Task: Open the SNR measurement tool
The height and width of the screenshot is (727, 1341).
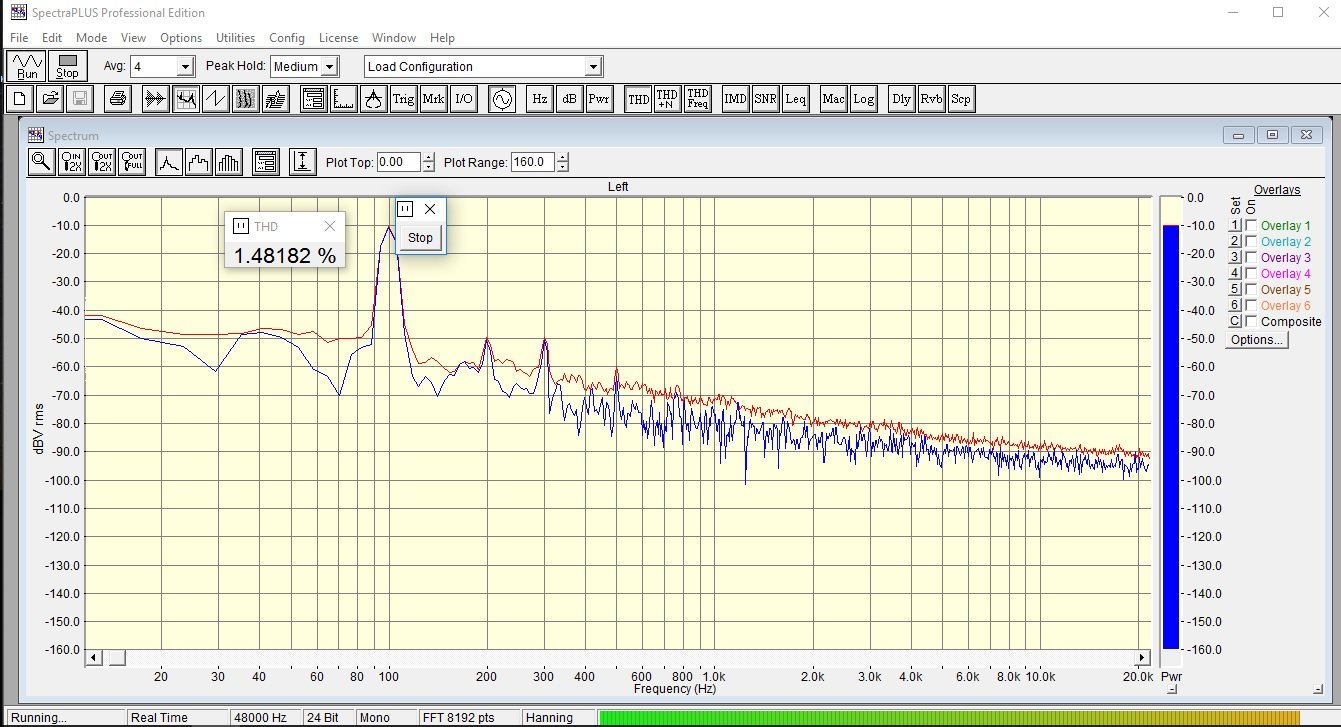Action: [765, 99]
